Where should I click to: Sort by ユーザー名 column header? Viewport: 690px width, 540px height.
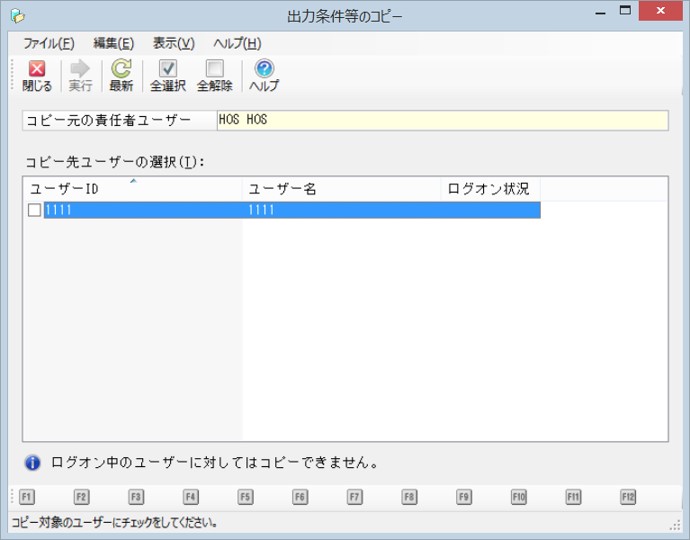pyautogui.click(x=341, y=189)
